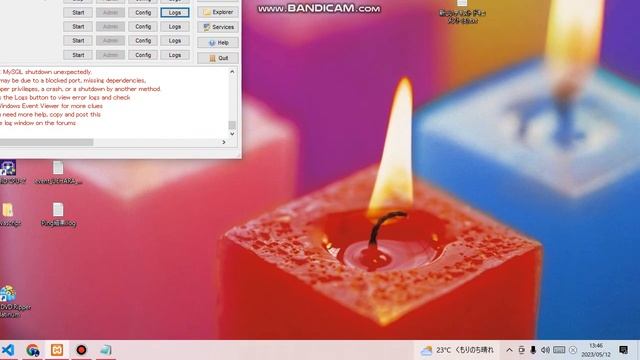Open the notification center icon
This screenshot has width=640, height=360.
(x=624, y=350)
